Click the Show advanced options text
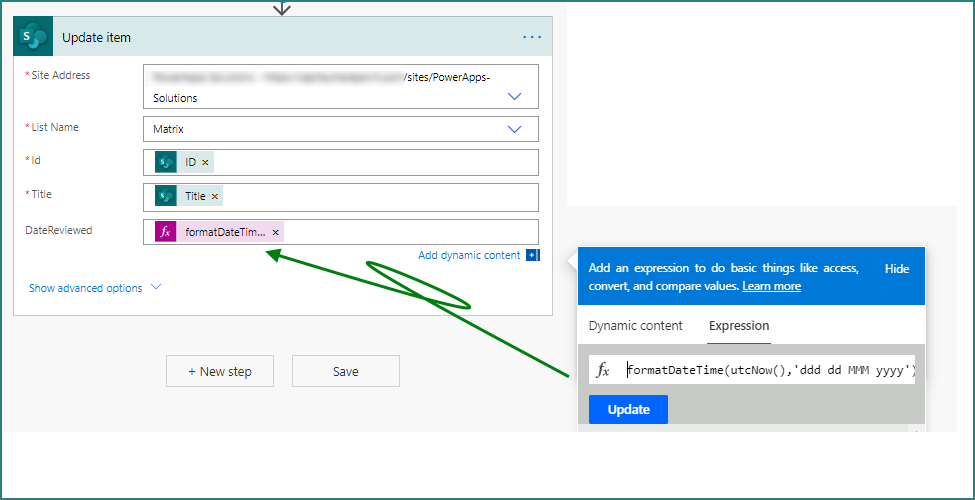The height and width of the screenshot is (500, 975). 86,288
